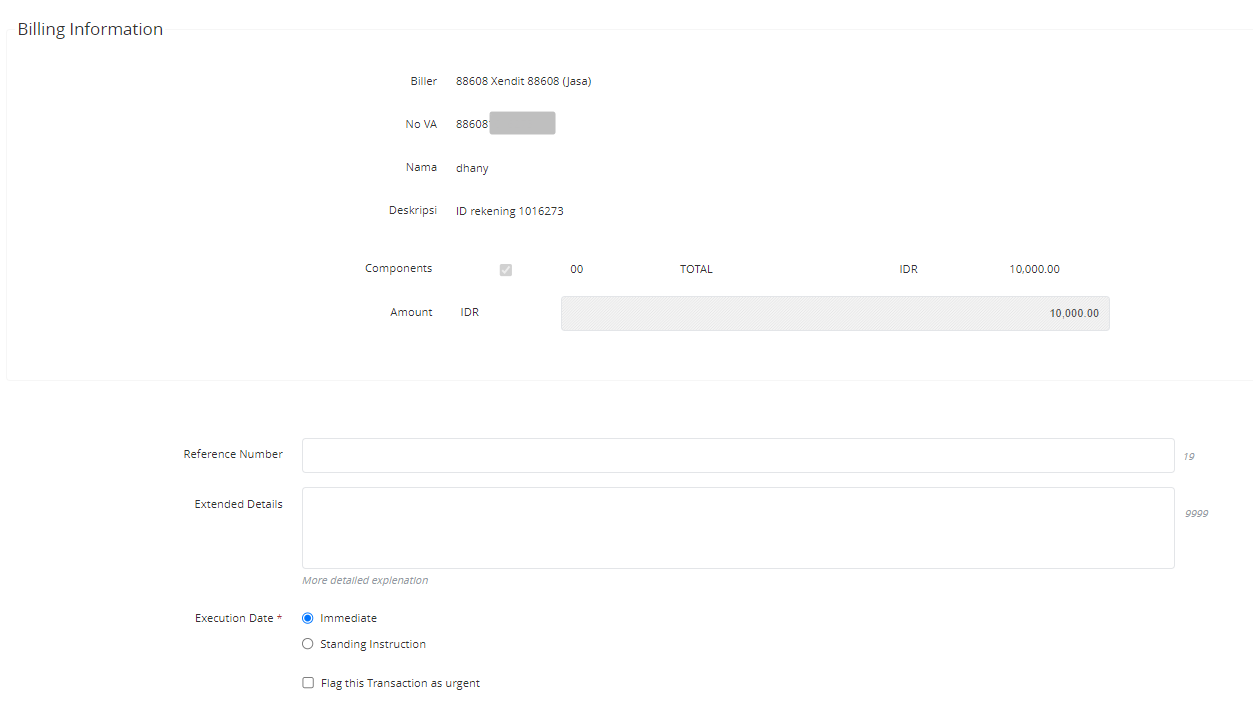Click the TOTAL text in Components row
The height and width of the screenshot is (715, 1253).
(696, 269)
